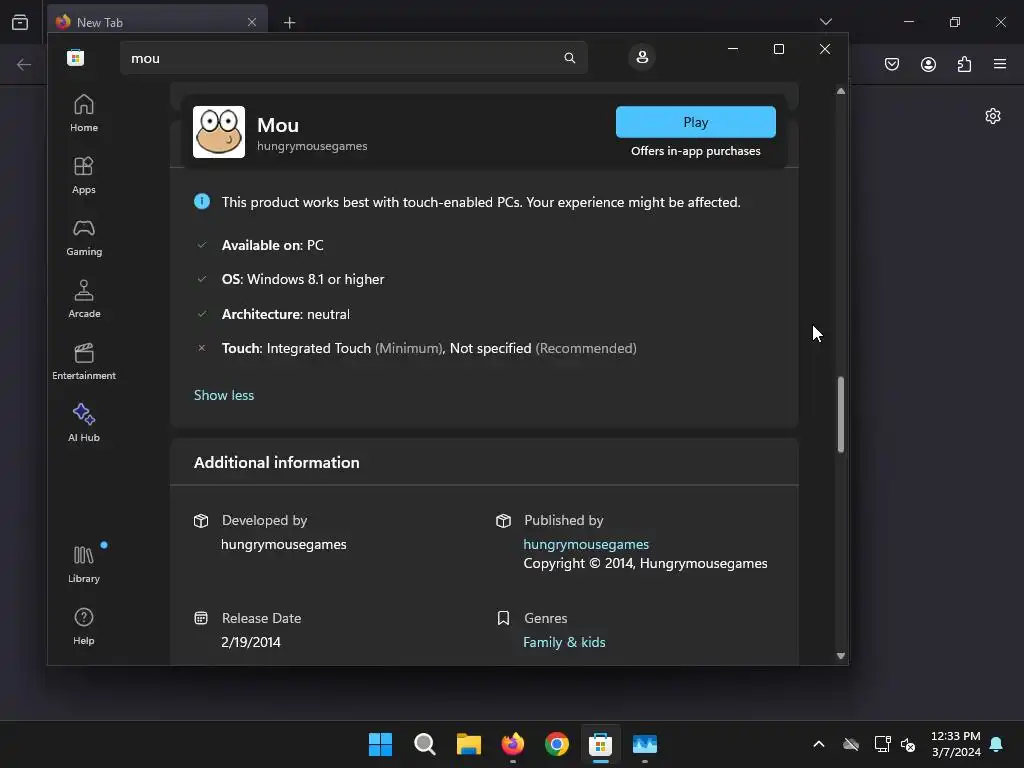
Task: Open hungrymousegames publisher link
Action: 586,544
